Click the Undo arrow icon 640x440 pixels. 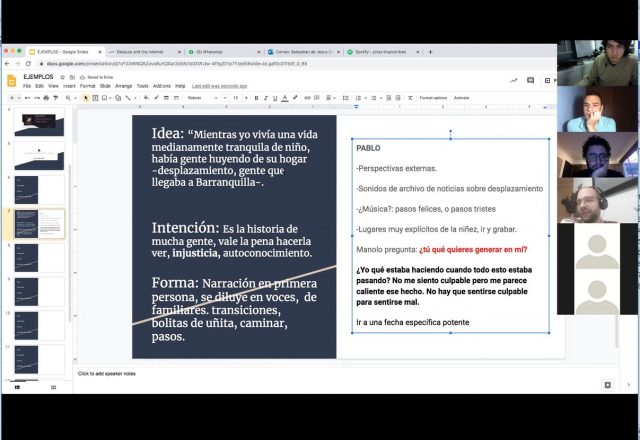click(x=27, y=98)
